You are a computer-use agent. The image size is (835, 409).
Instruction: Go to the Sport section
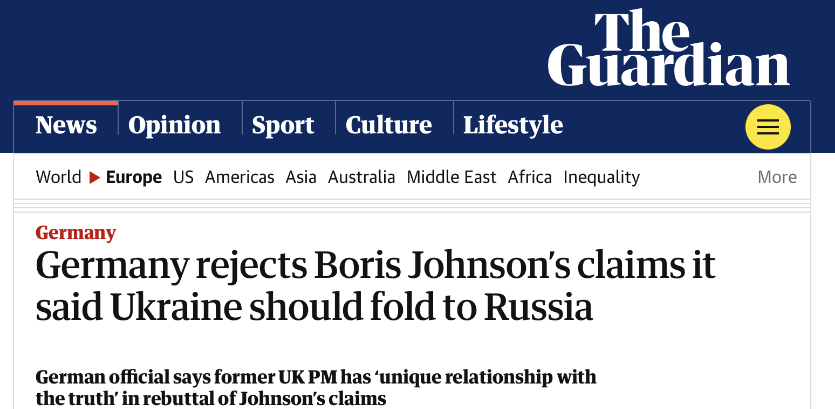[283, 126]
